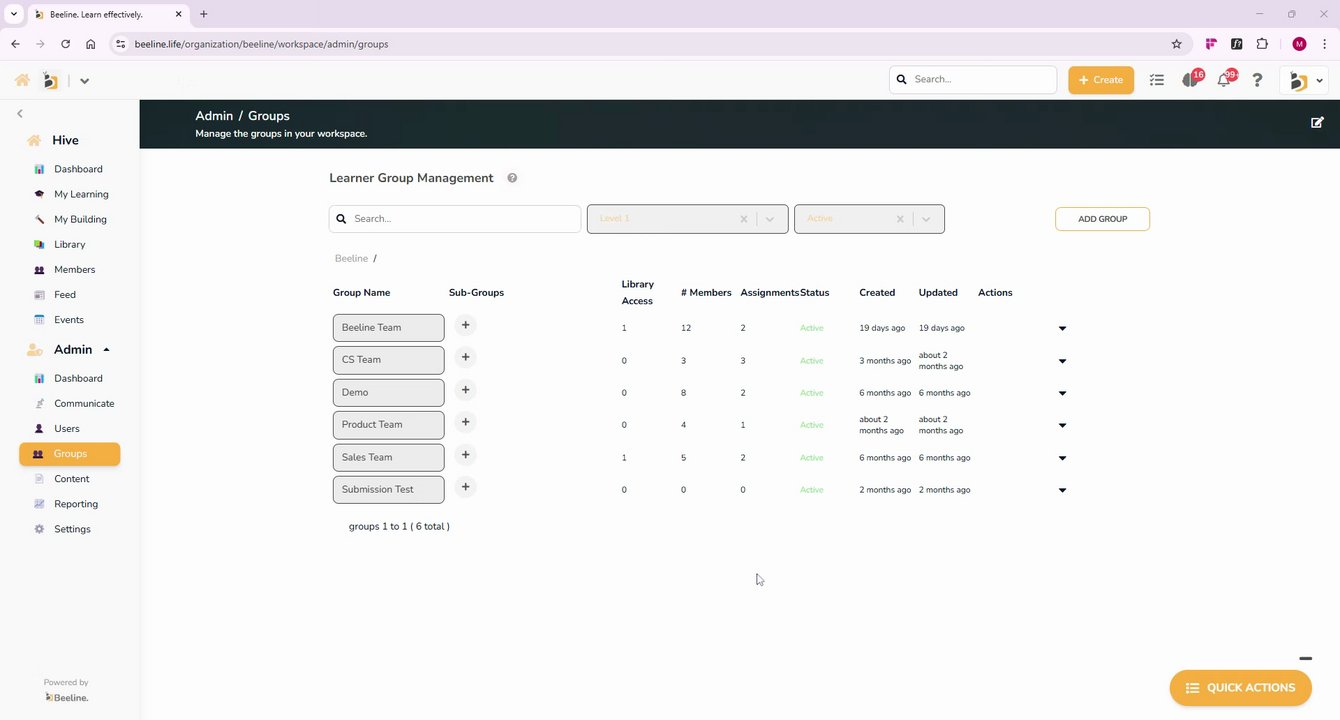1340x720 pixels.
Task: Open the help question mark icon
Action: pos(1258,80)
